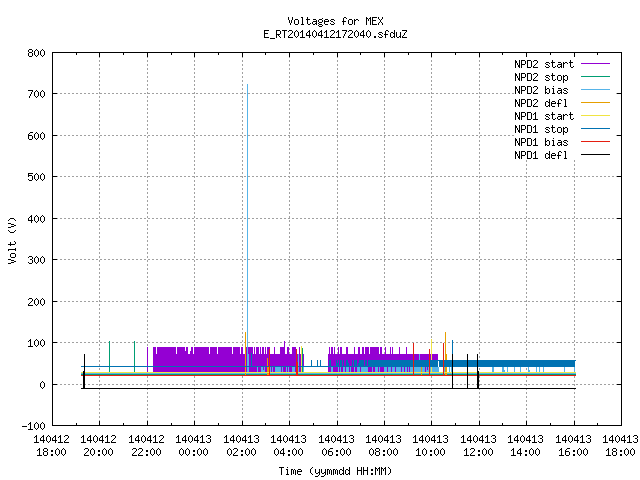Click the first green spike near 20:00
This screenshot has width=640, height=480.
(x=109, y=356)
